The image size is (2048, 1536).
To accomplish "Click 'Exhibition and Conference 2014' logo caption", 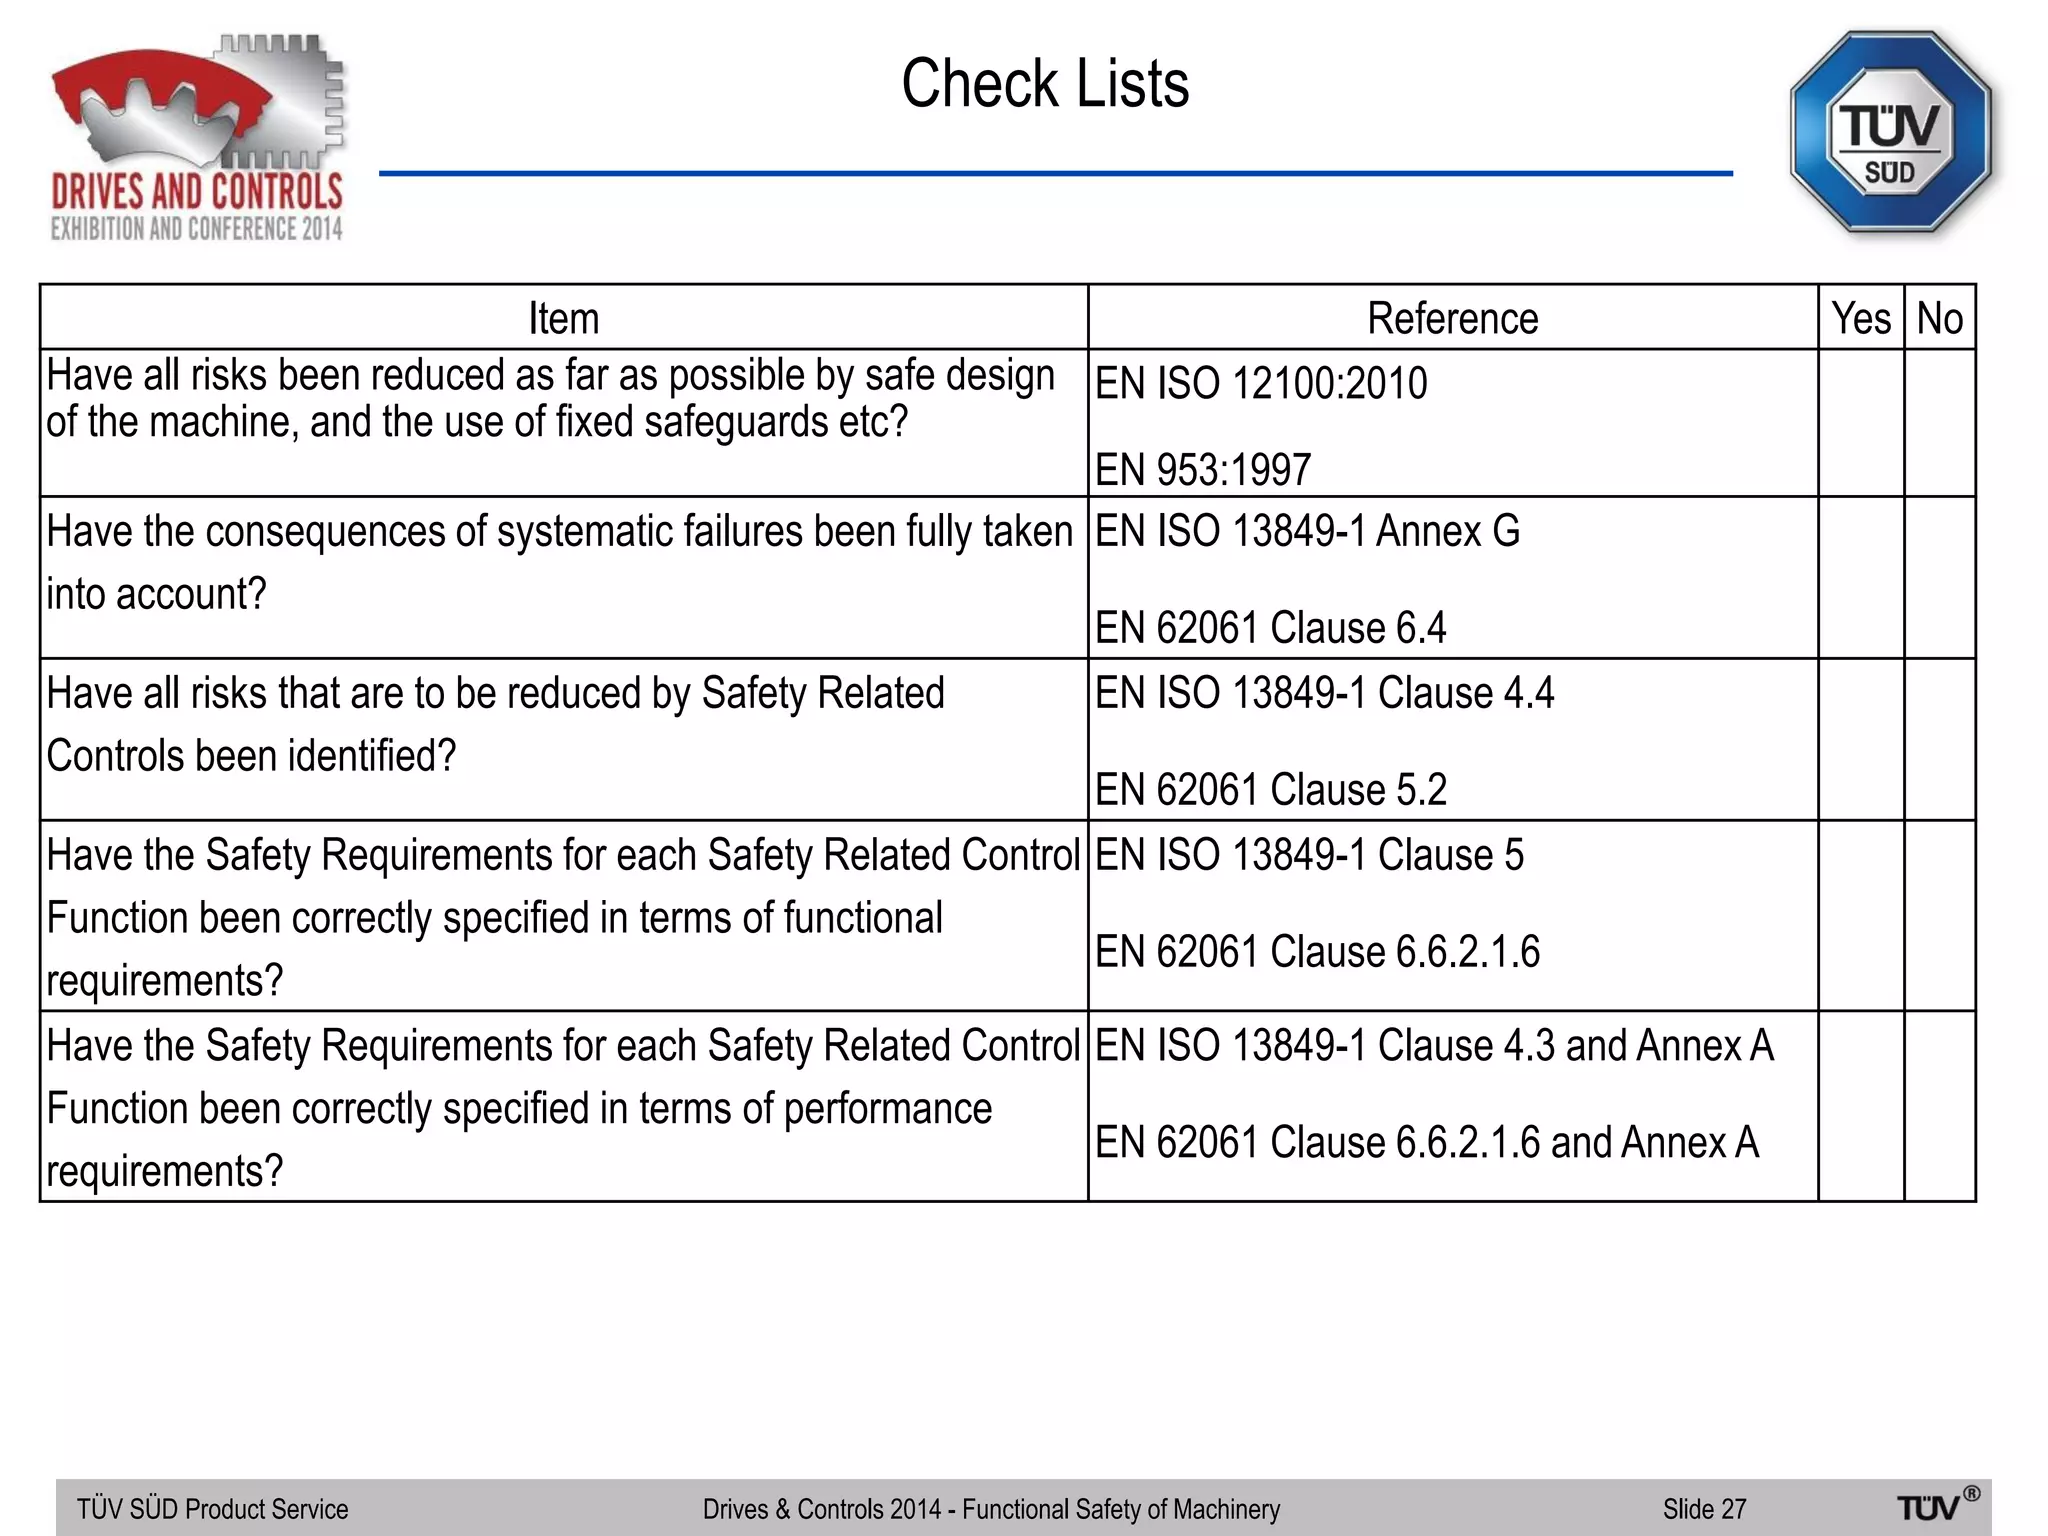I will 197,229.
